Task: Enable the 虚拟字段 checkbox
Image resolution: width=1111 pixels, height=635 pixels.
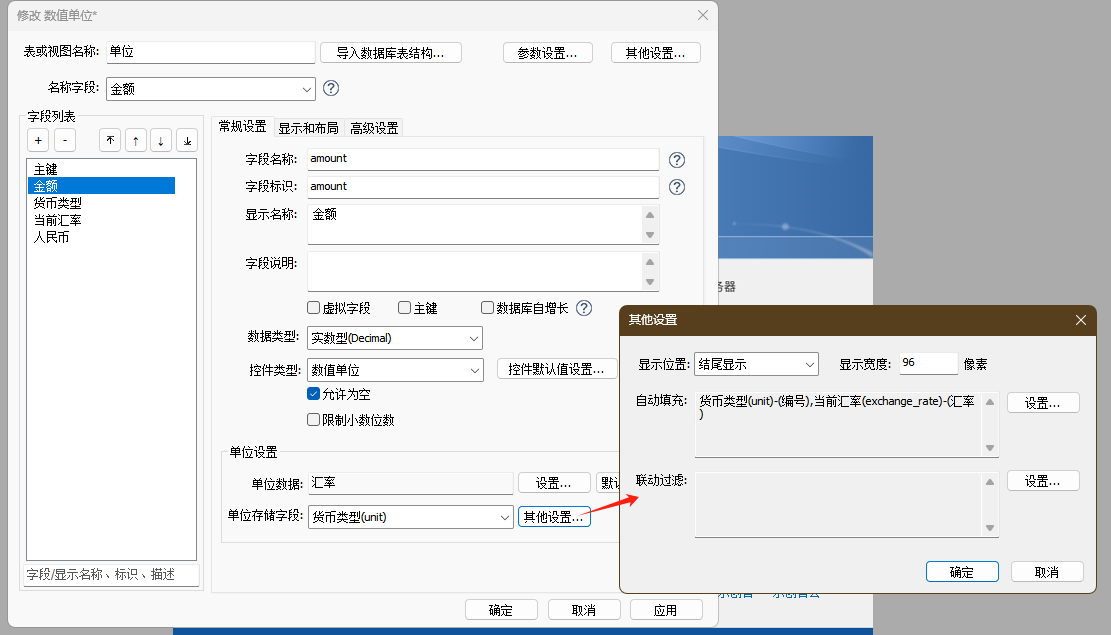Action: [314, 308]
